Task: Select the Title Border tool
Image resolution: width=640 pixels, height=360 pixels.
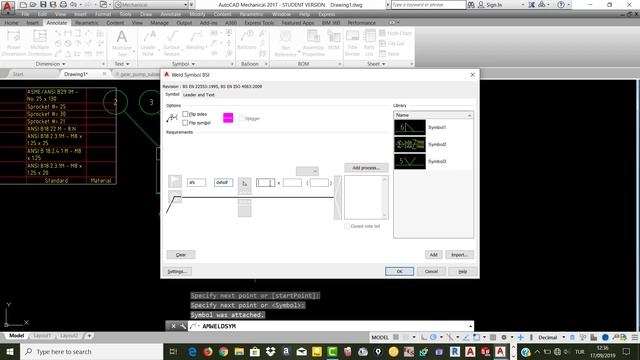Action: pyautogui.click(x=352, y=43)
